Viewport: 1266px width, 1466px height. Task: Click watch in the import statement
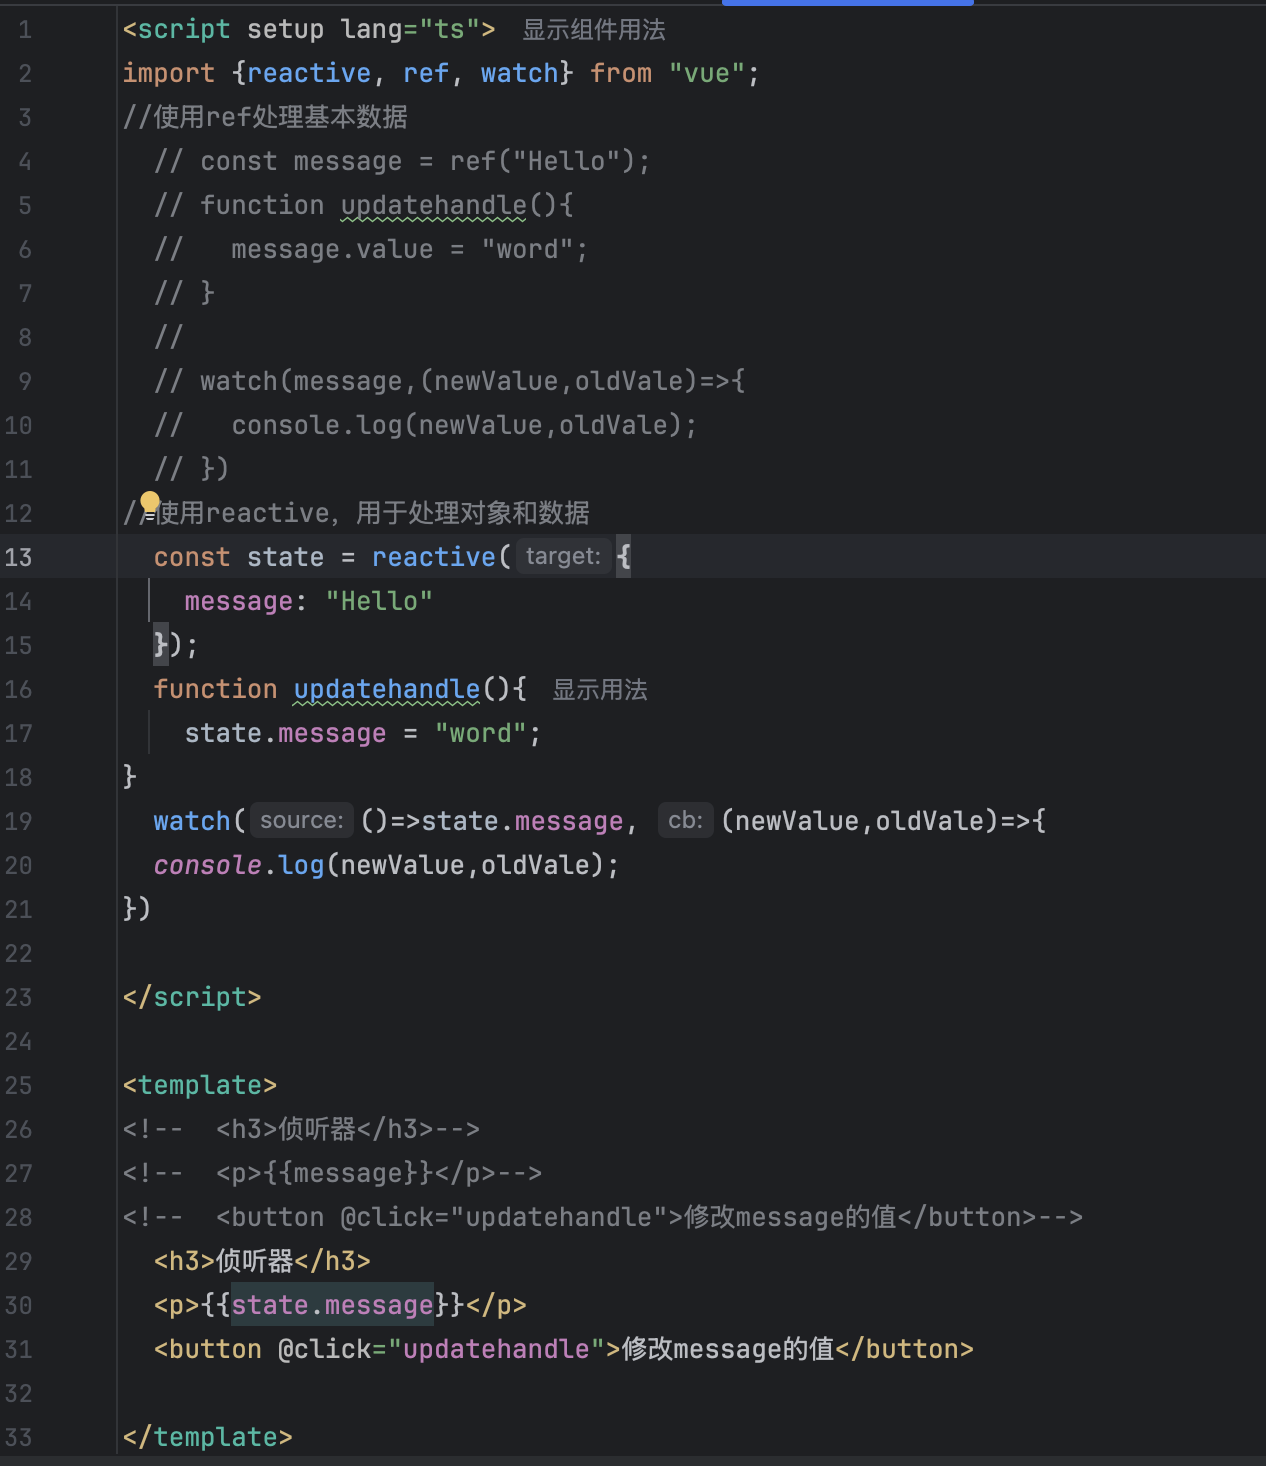[519, 74]
